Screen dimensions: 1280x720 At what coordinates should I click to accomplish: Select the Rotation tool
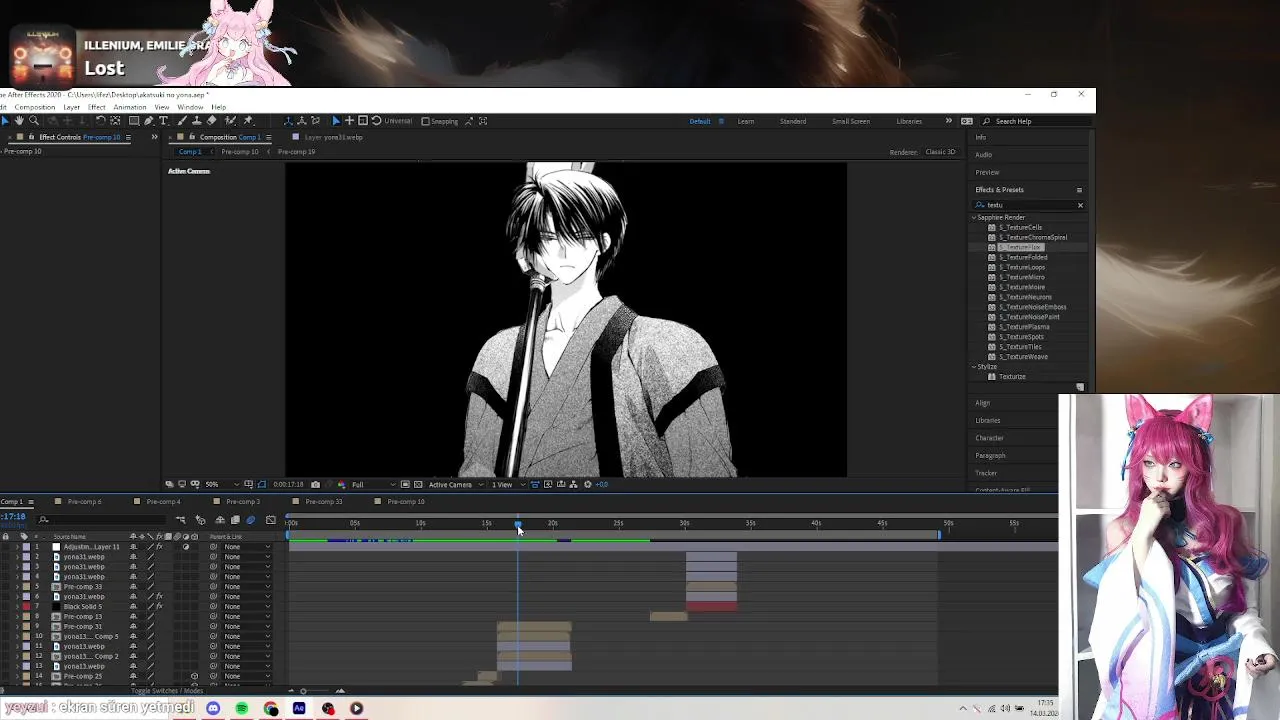tap(101, 121)
